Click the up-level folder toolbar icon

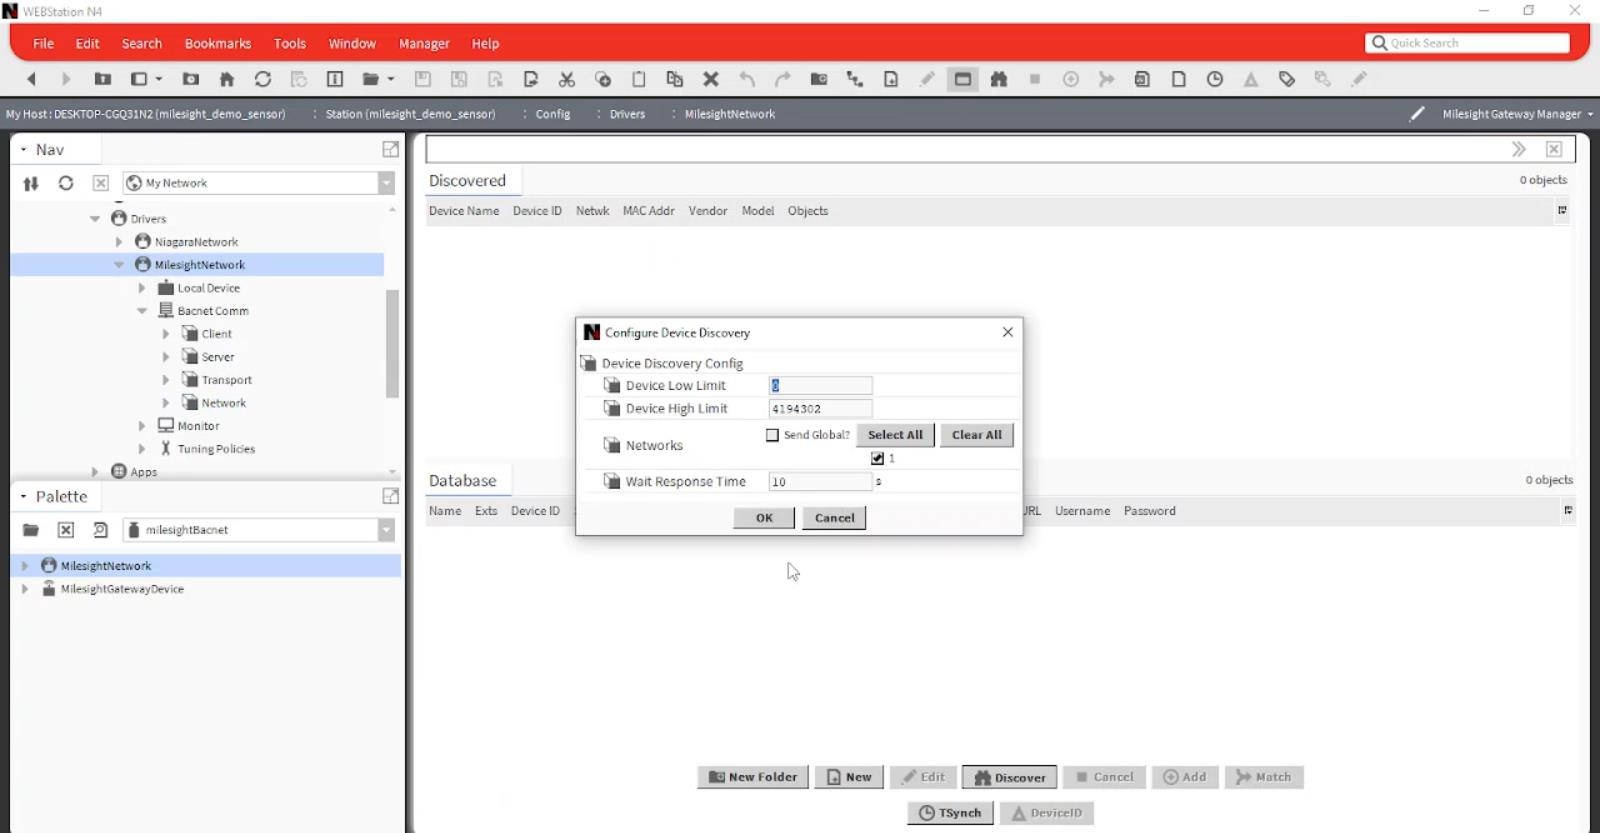[x=103, y=79]
